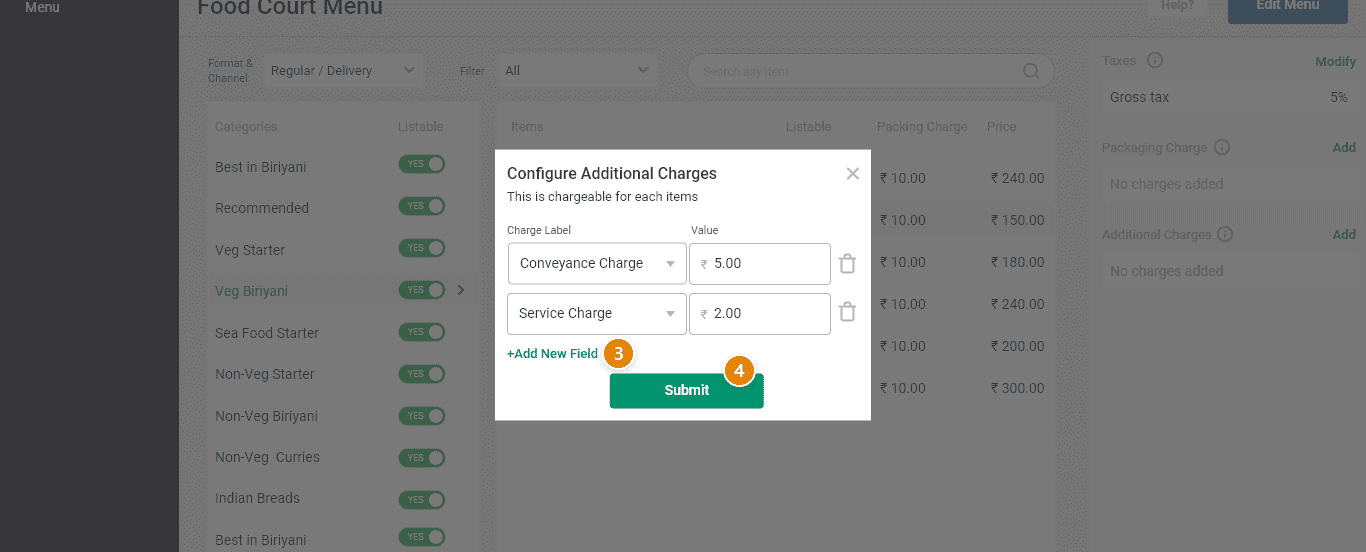This screenshot has height=552, width=1366.
Task: Delete the Conveyance Charge row with trash icon
Action: click(x=847, y=264)
